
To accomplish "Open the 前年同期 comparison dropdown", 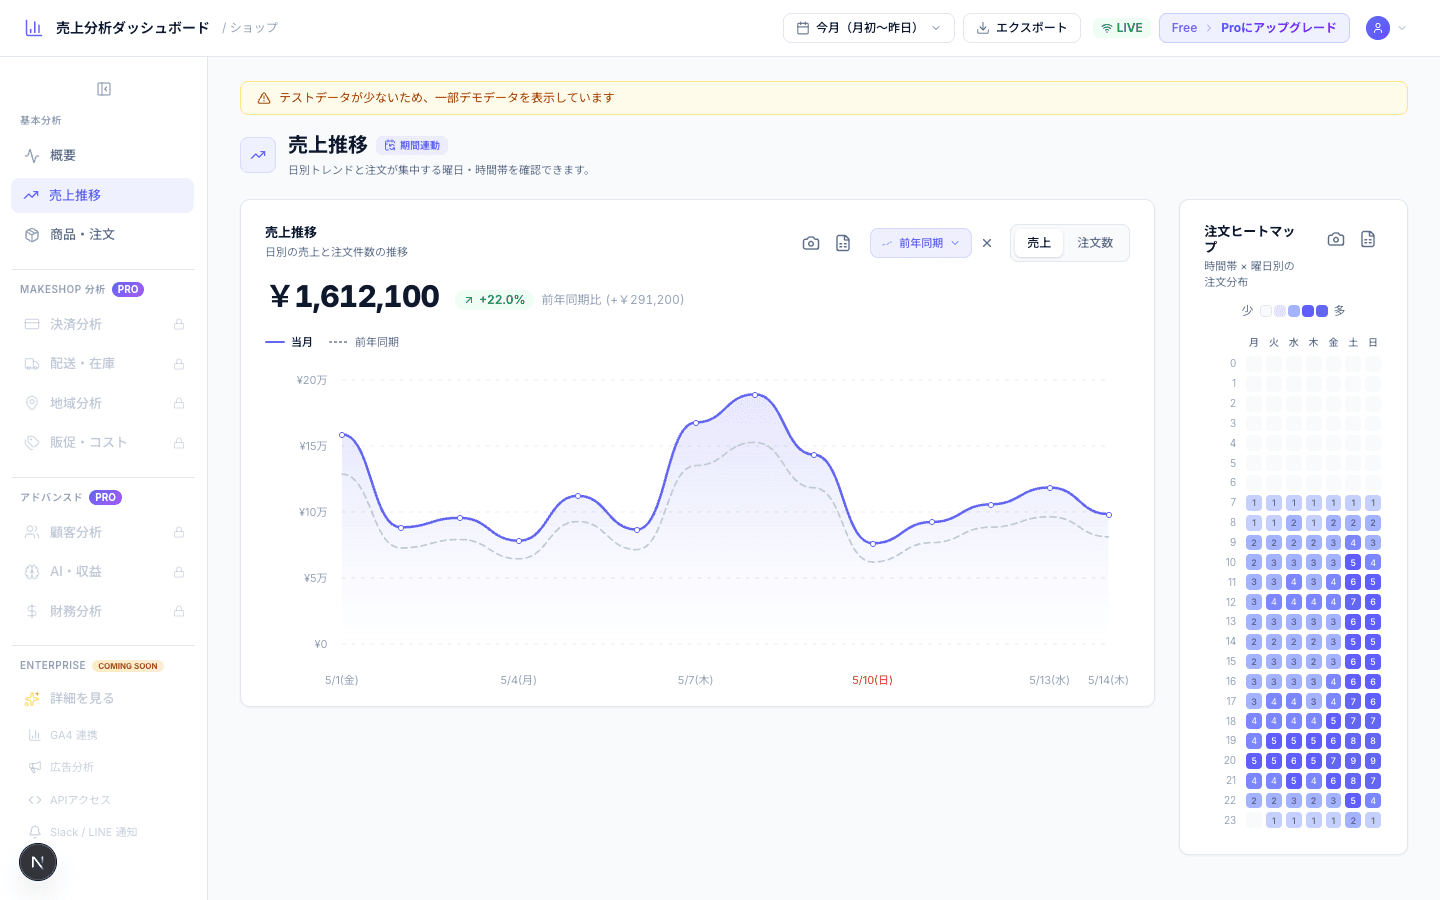I will [920, 243].
